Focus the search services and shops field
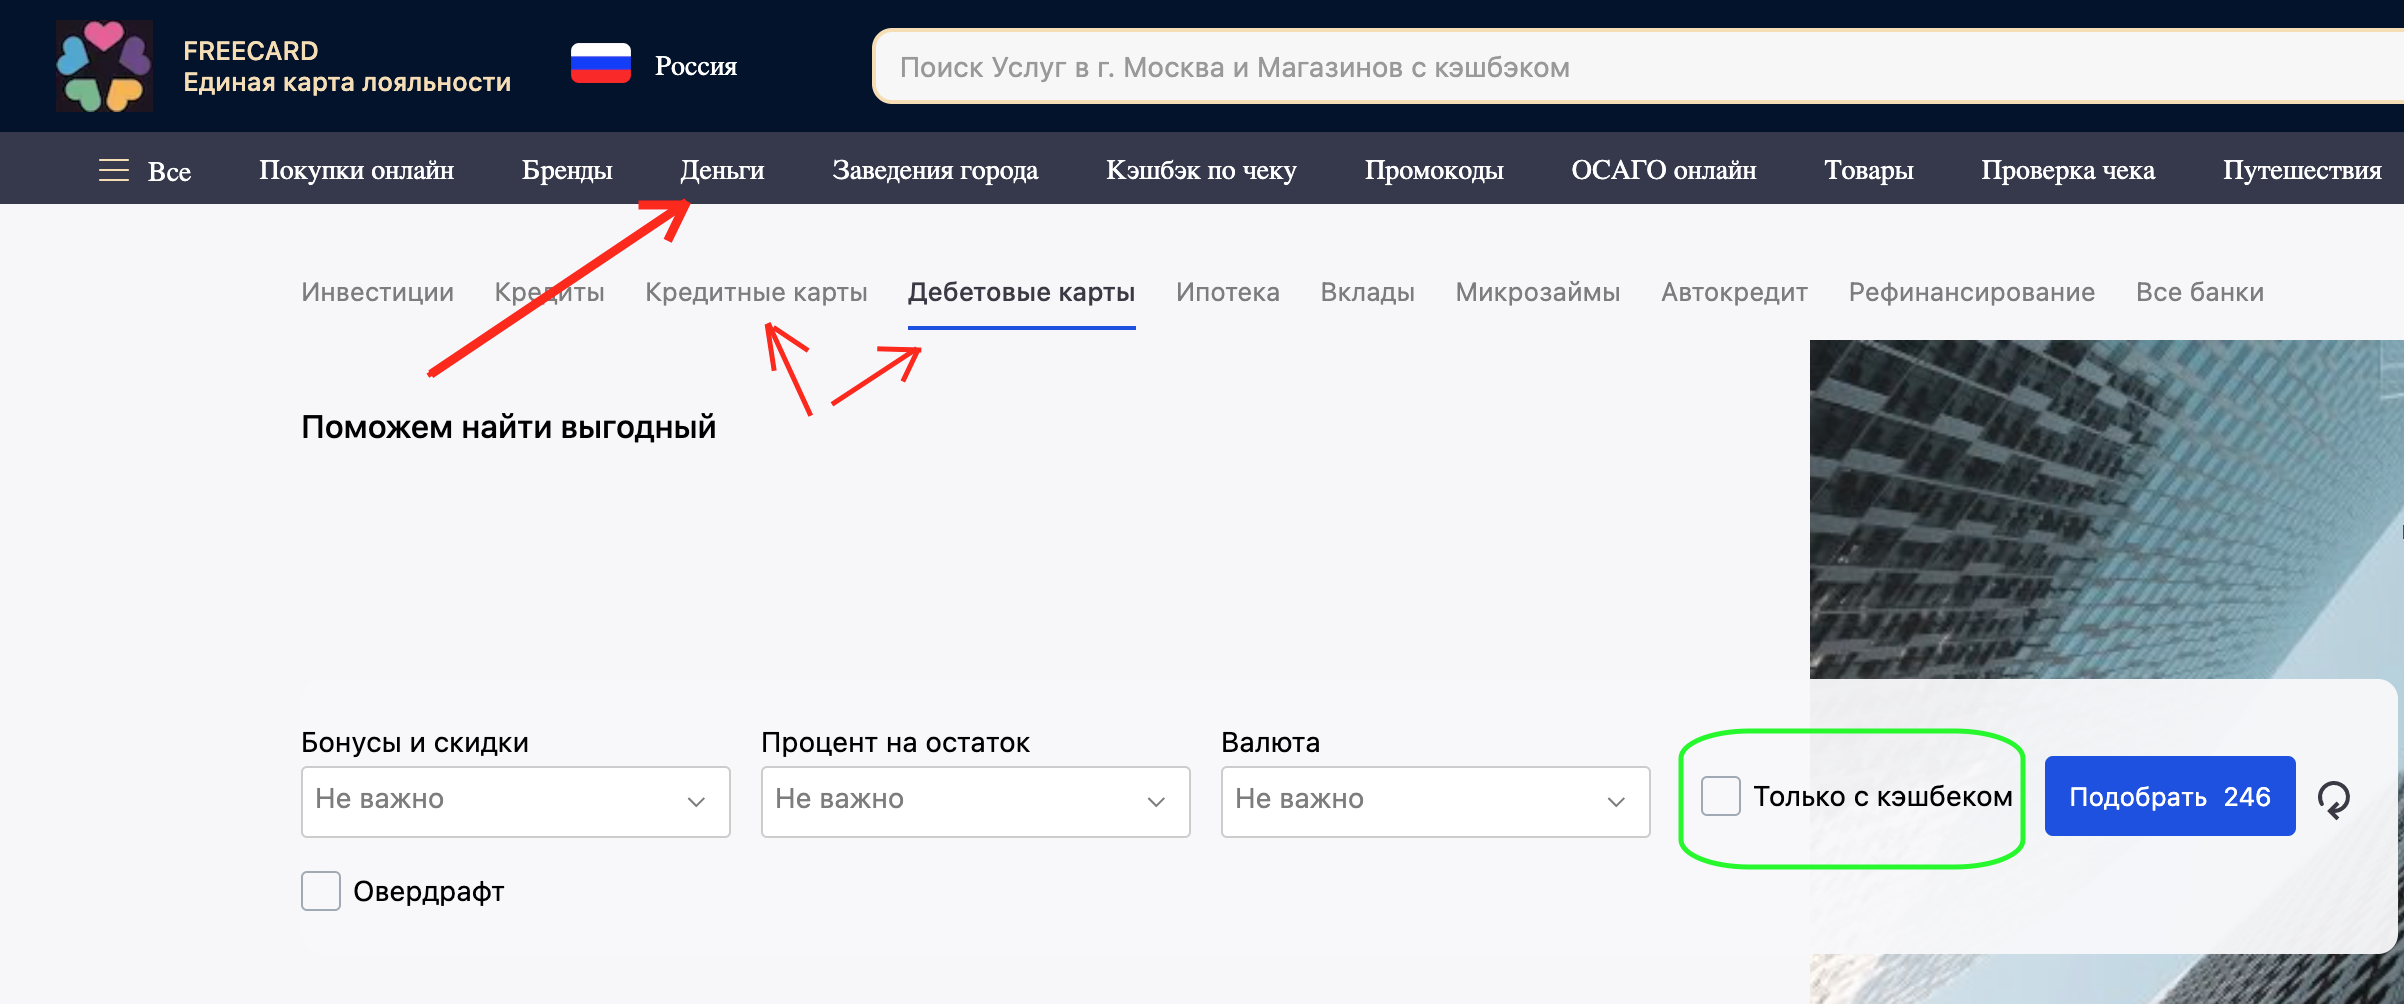Image resolution: width=2404 pixels, height=1004 pixels. (1600, 67)
